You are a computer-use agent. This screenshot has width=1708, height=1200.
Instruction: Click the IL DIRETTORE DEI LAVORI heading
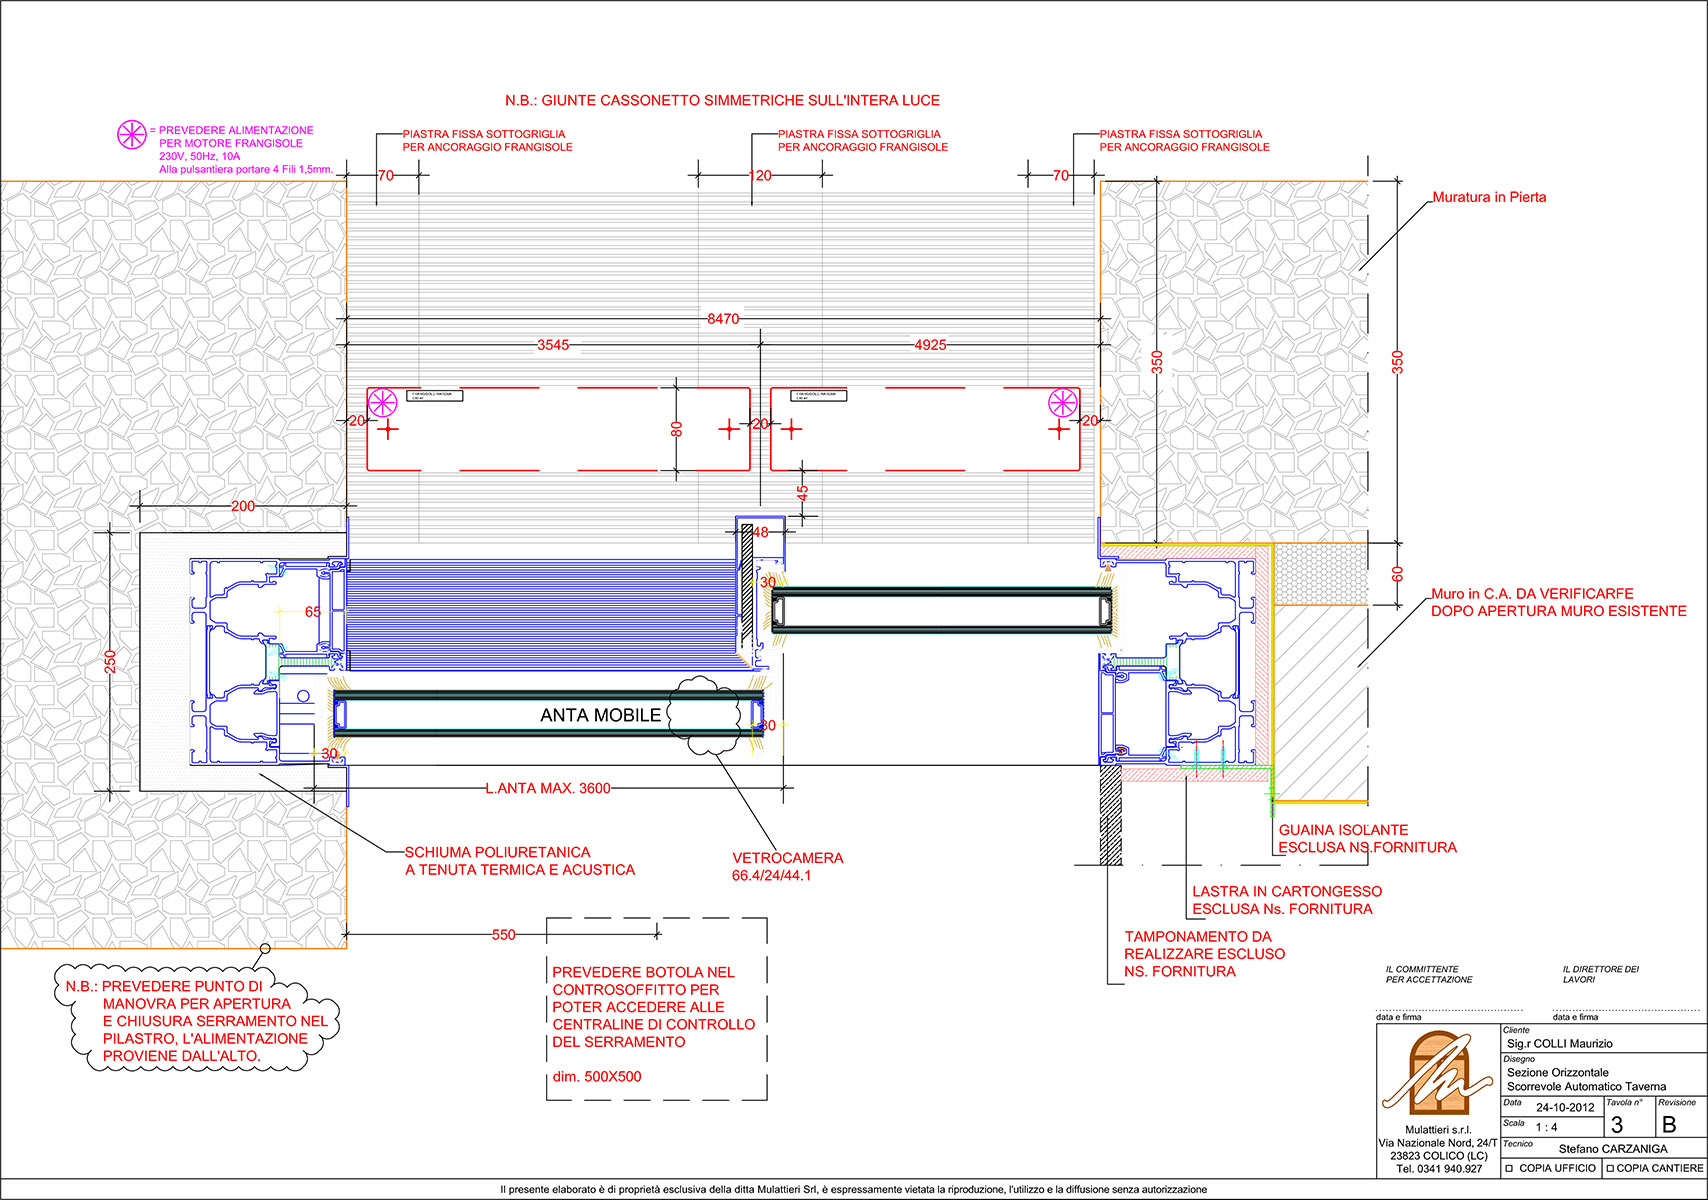(1601, 974)
